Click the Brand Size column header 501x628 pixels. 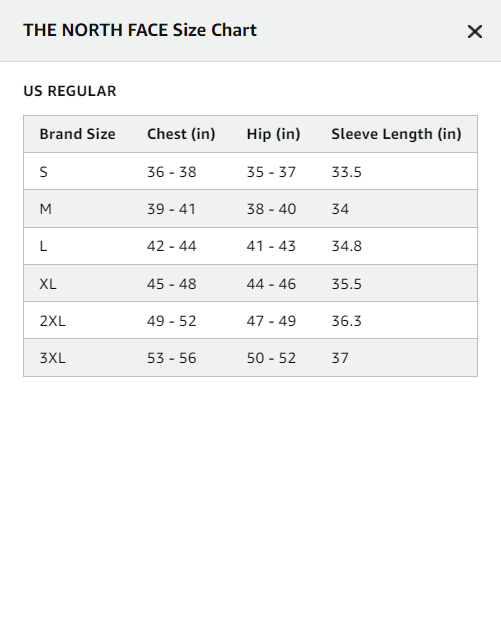(x=77, y=134)
